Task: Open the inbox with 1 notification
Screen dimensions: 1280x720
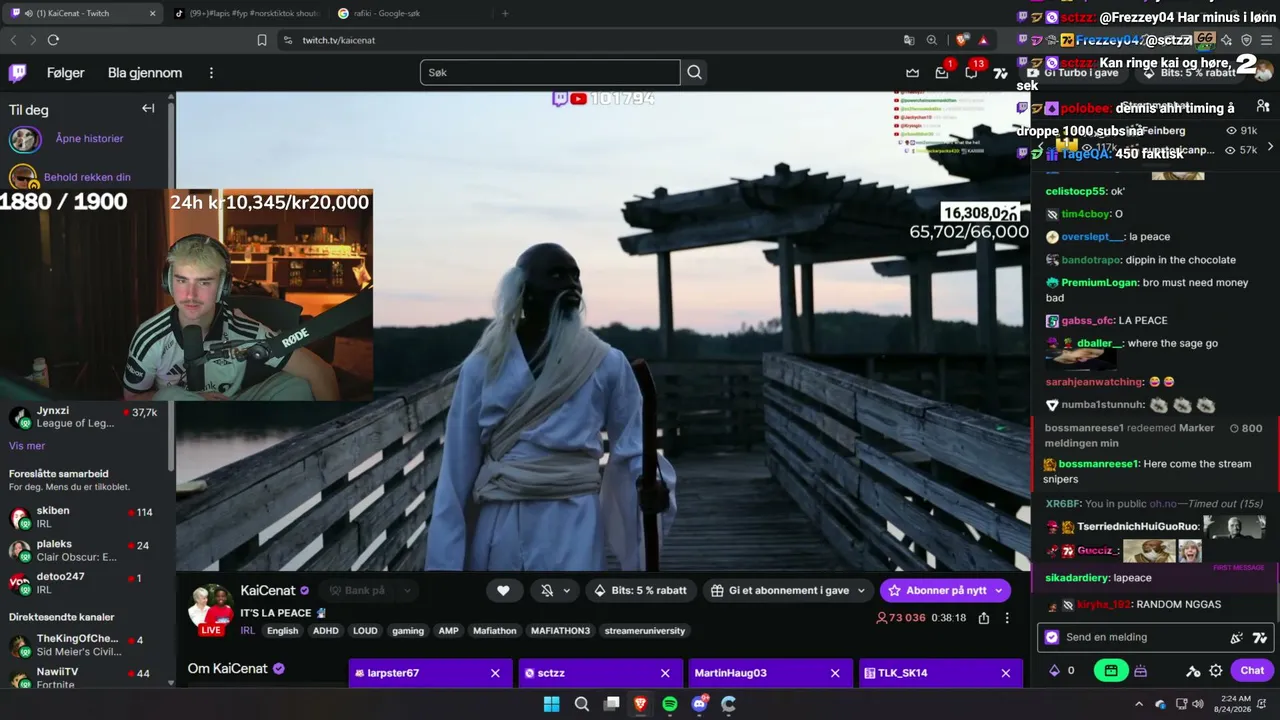Action: 942,73
